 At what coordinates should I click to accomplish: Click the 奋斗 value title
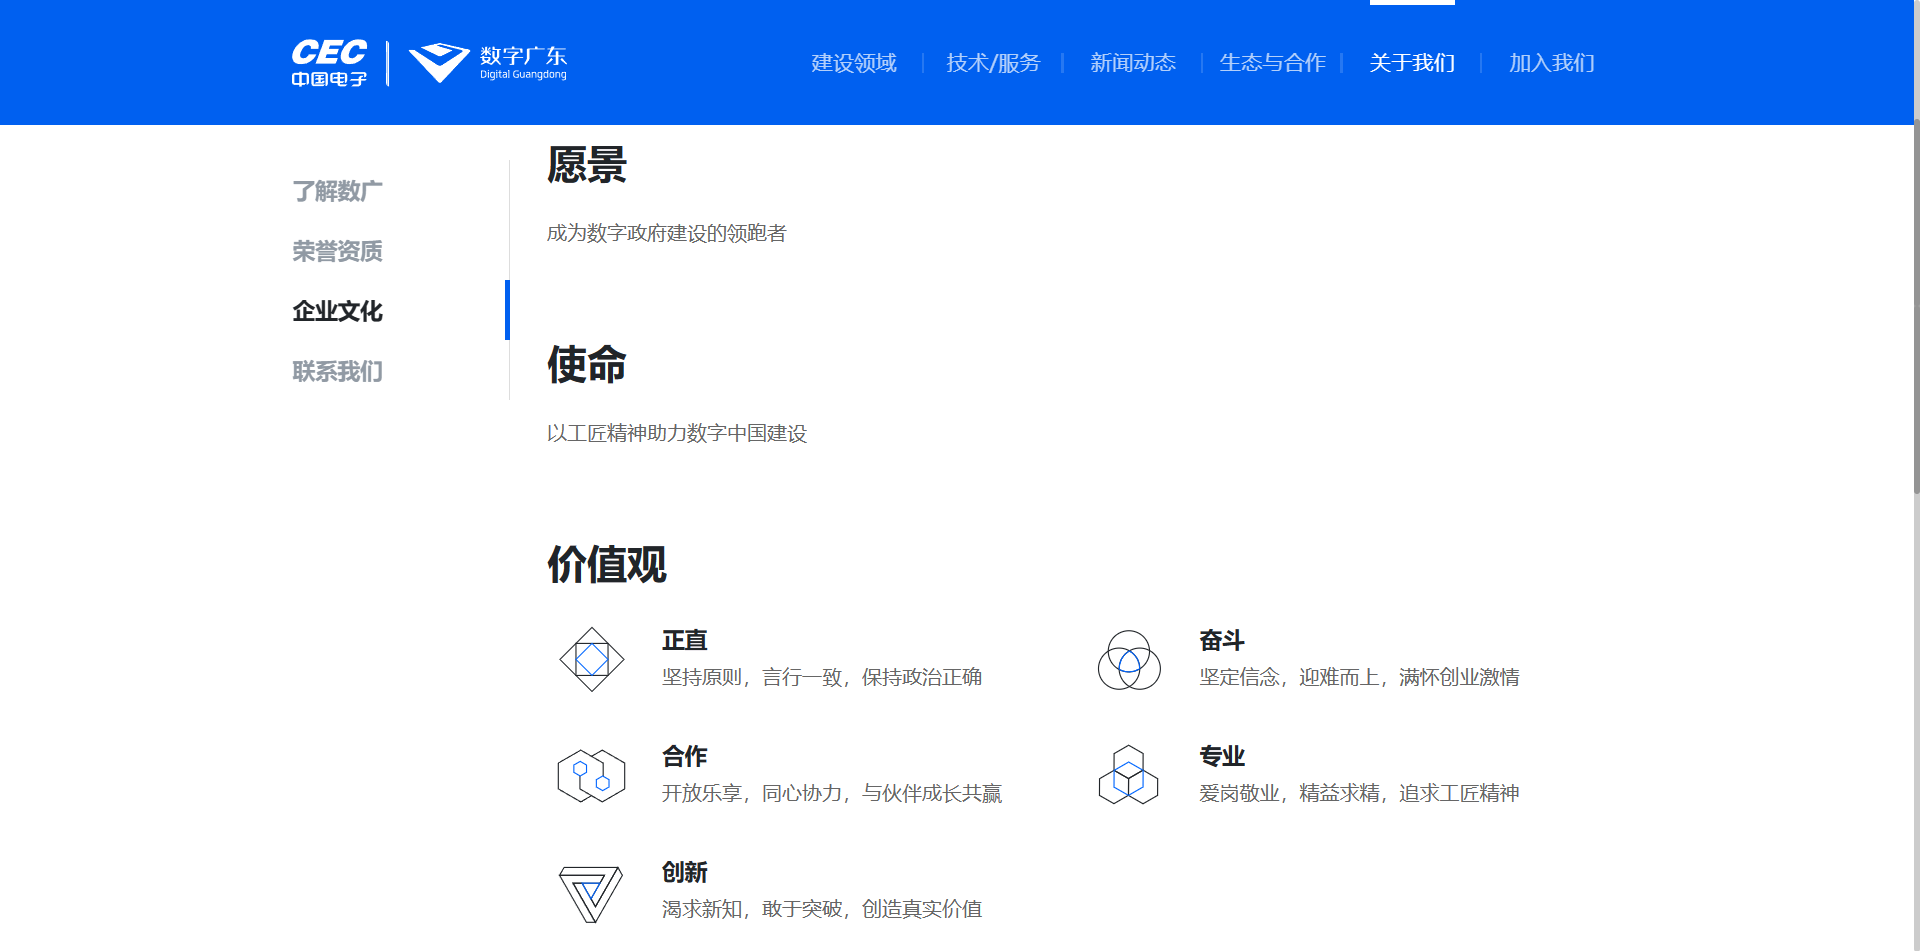(x=1222, y=640)
